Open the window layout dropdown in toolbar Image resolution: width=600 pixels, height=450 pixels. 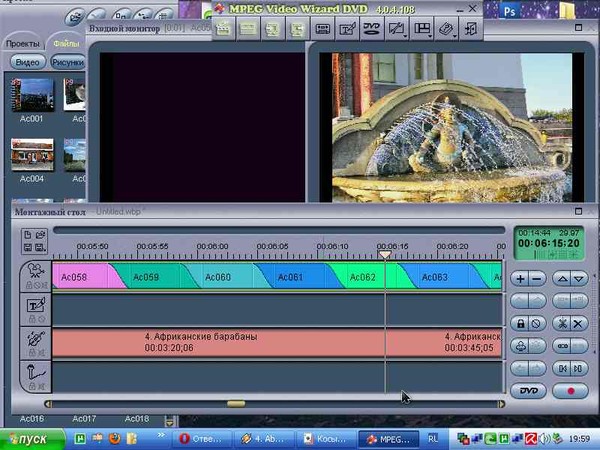click(422, 29)
